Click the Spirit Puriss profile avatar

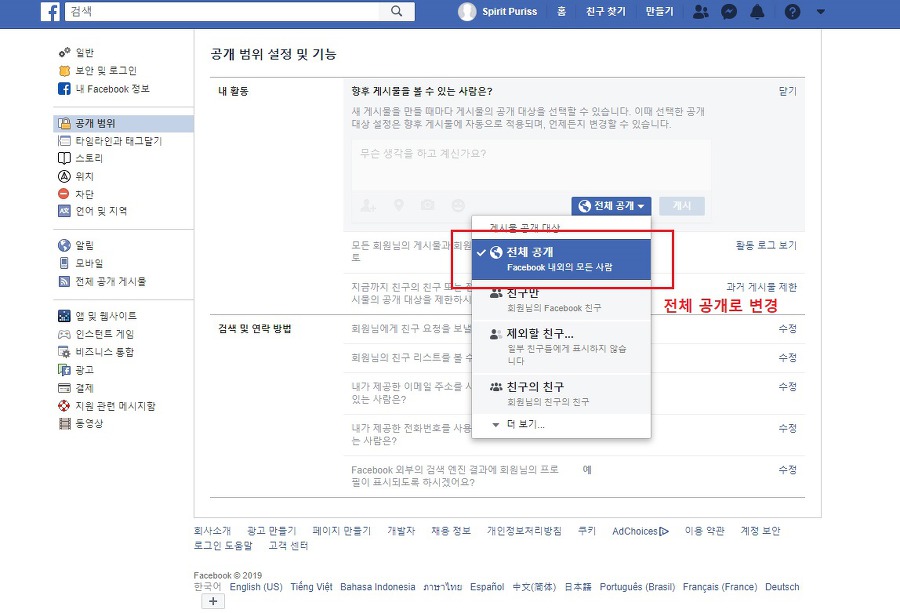(467, 11)
